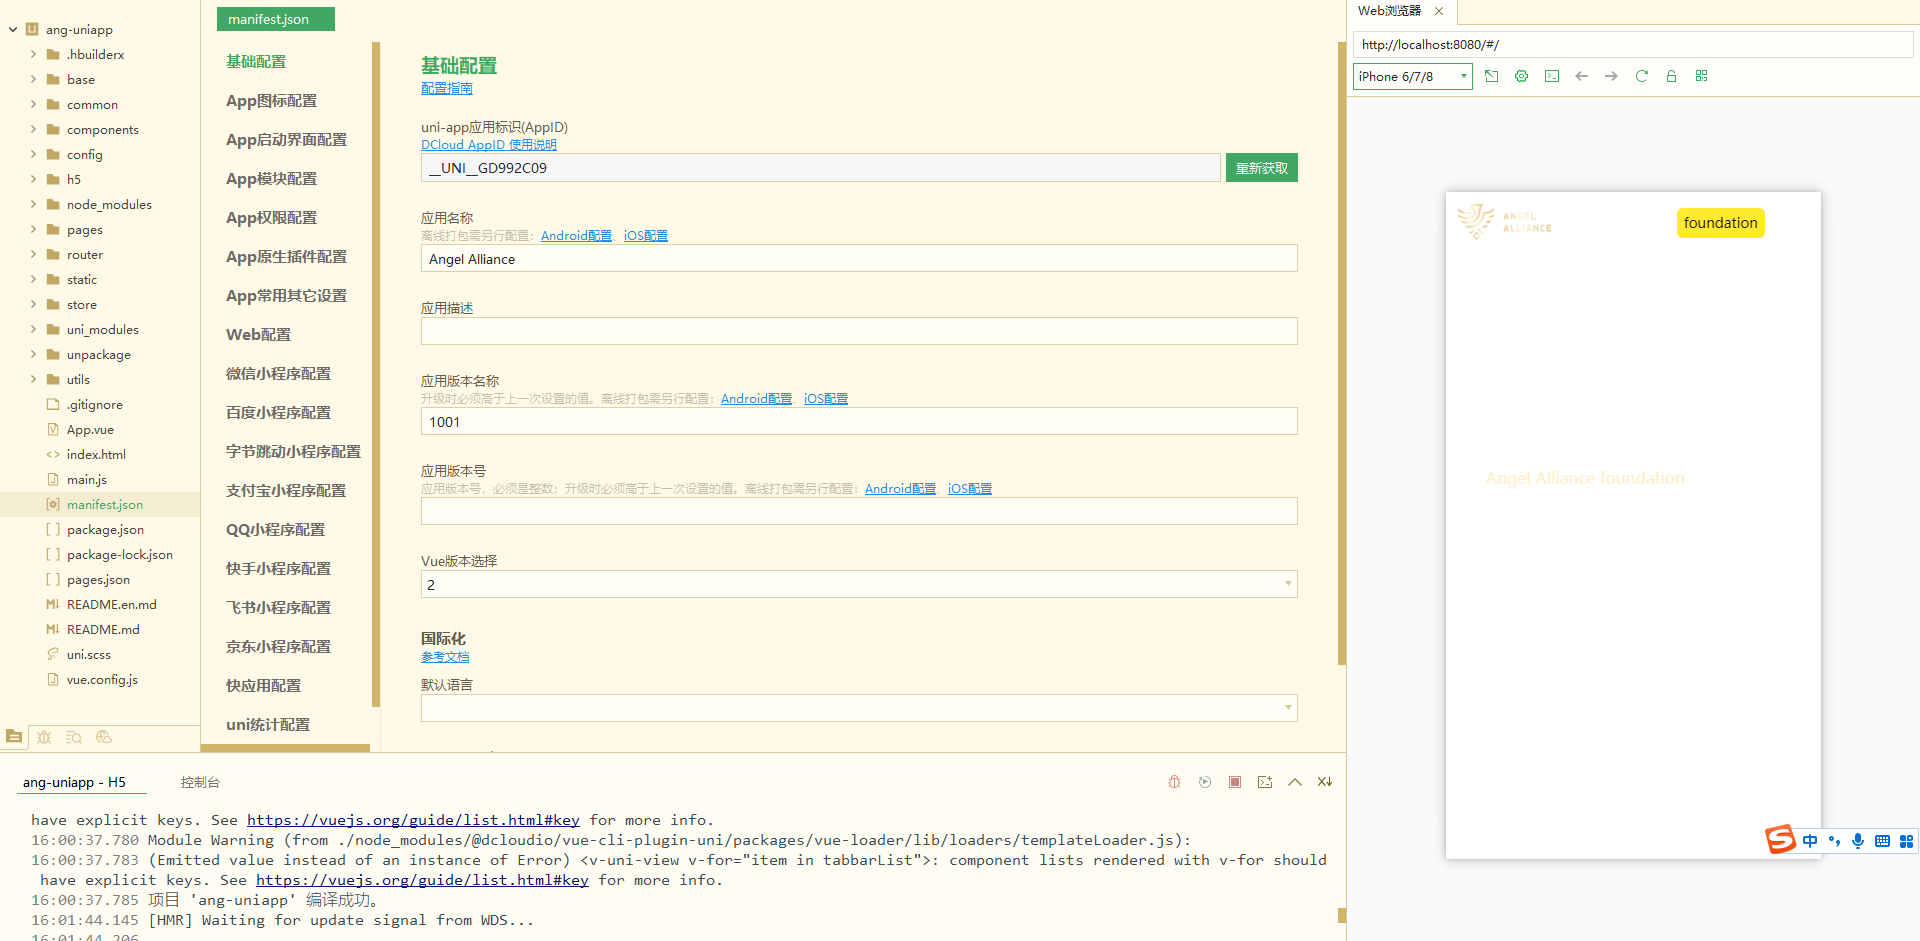1920x941 pixels.
Task: Open the 配置指南 link
Action: pos(446,89)
